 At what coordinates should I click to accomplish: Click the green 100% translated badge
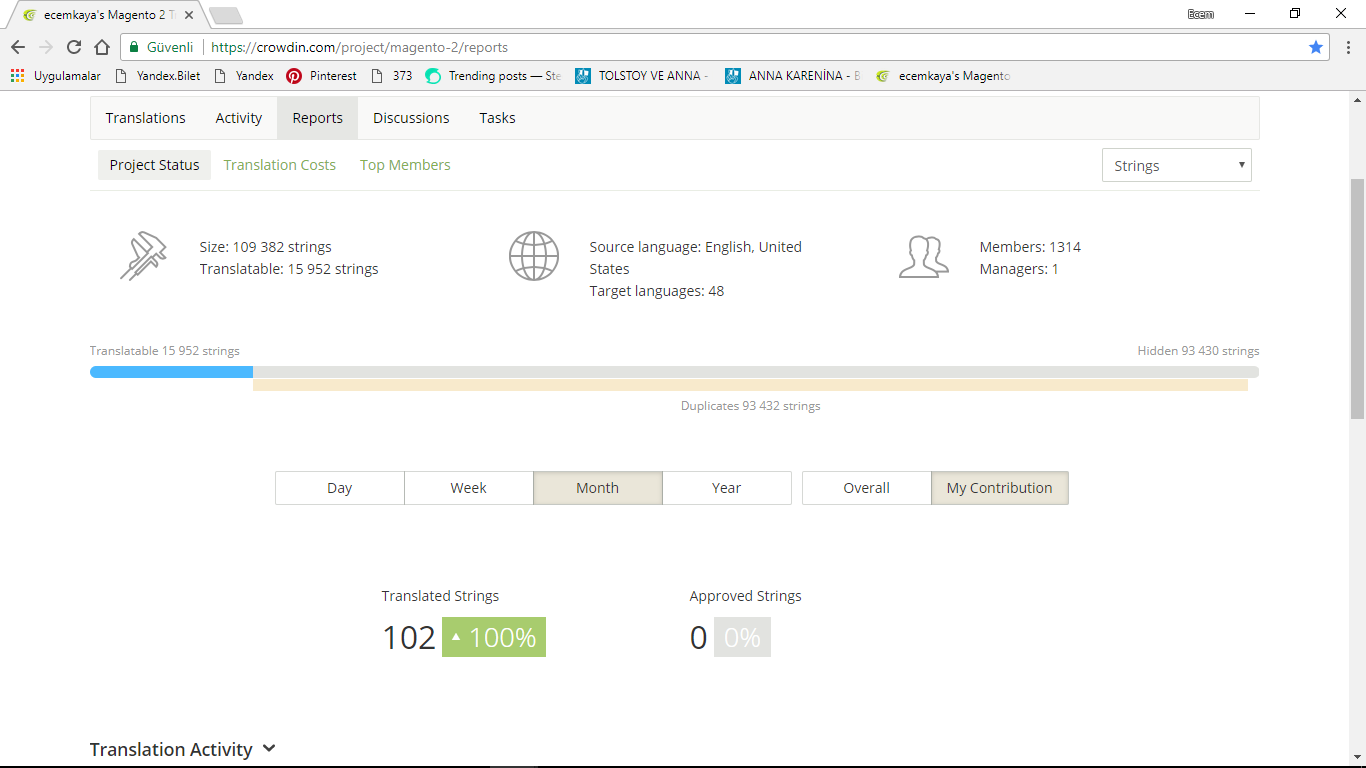pos(494,637)
